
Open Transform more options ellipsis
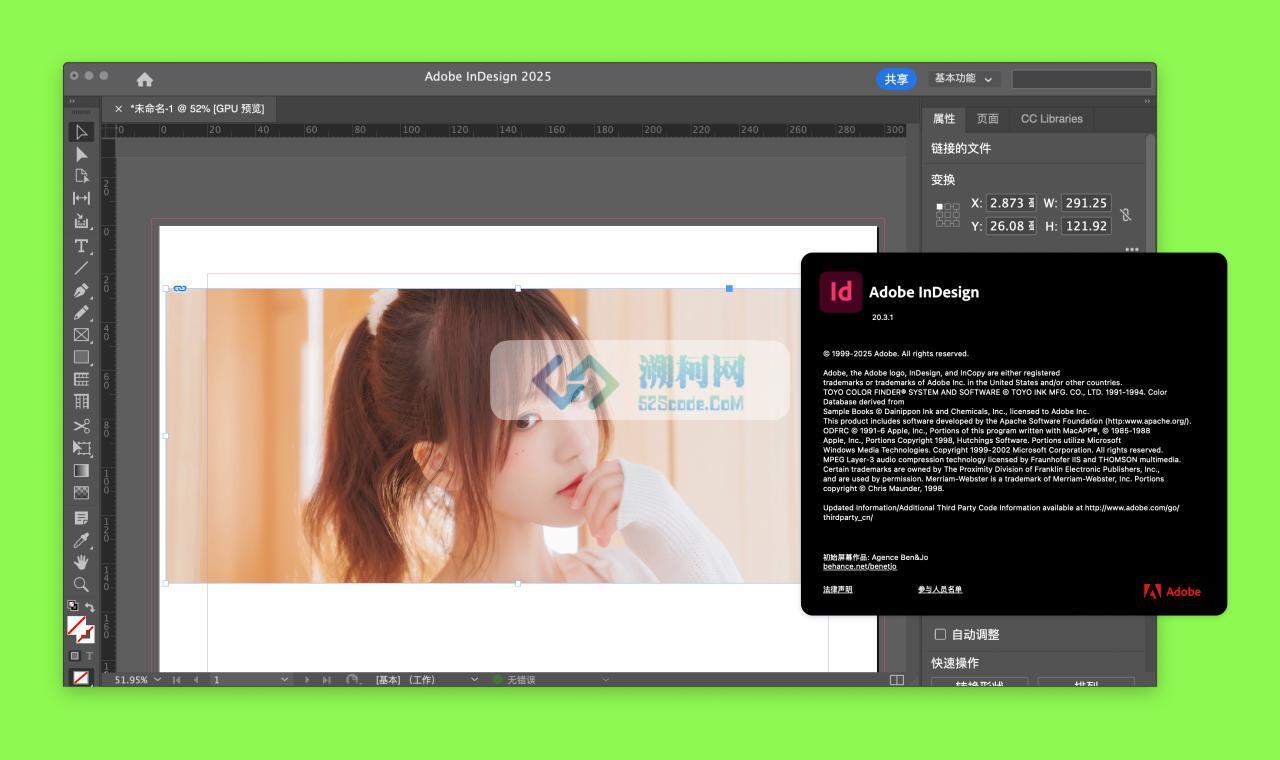(1132, 249)
